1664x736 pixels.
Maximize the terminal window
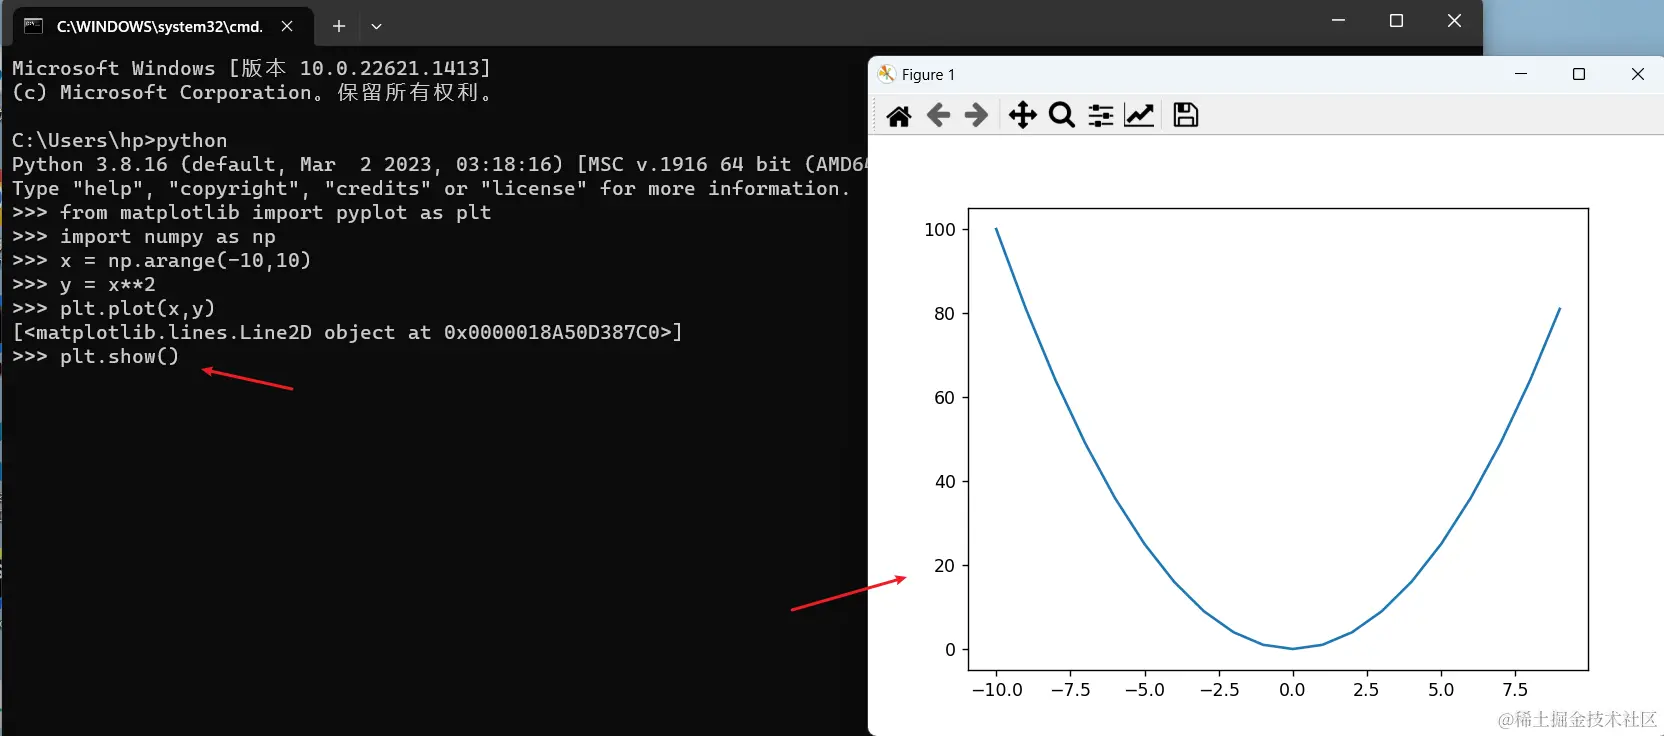point(1396,20)
